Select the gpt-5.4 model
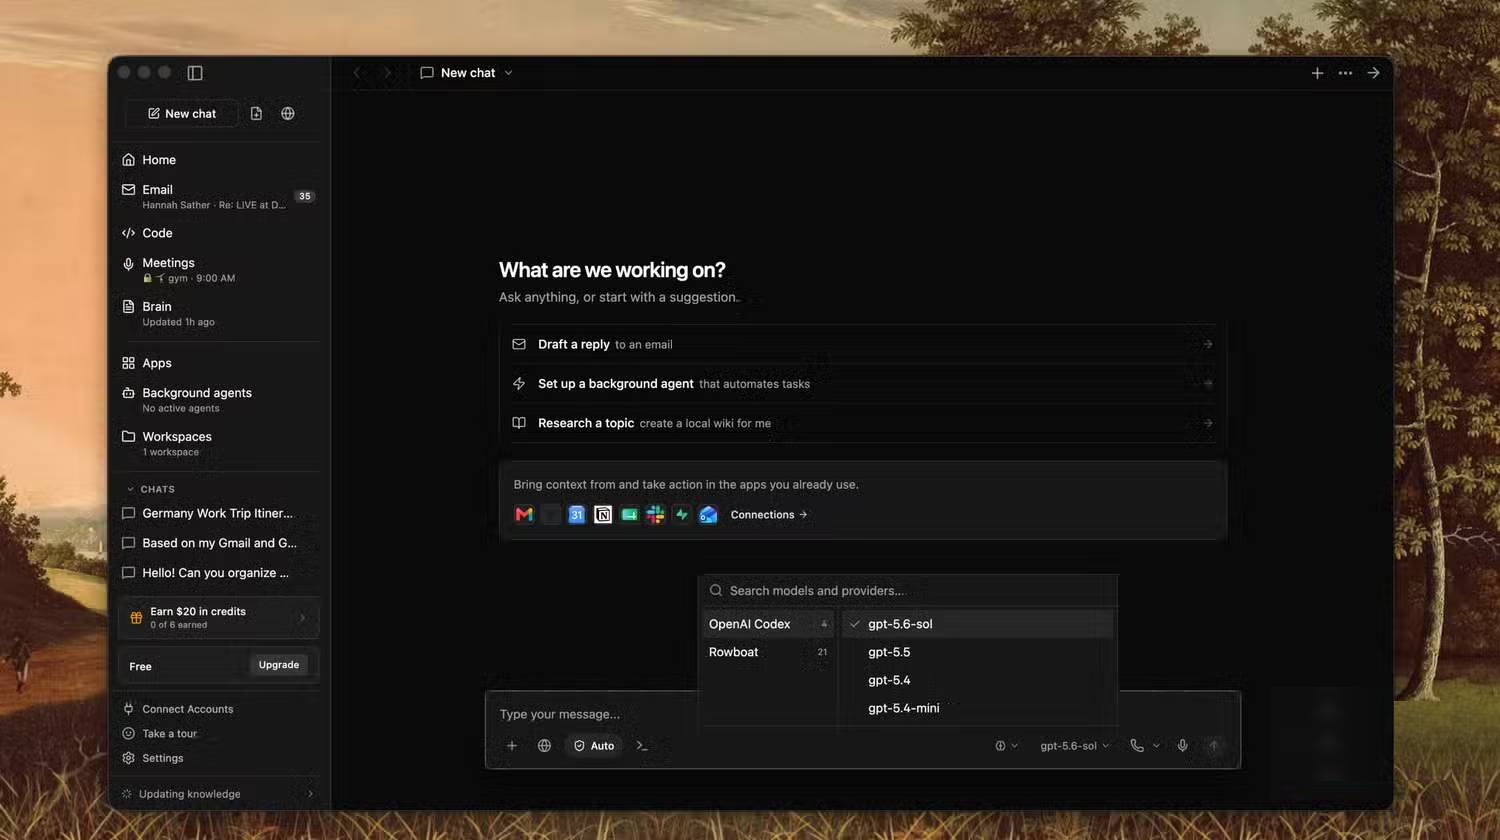The image size is (1500, 840). [978, 680]
